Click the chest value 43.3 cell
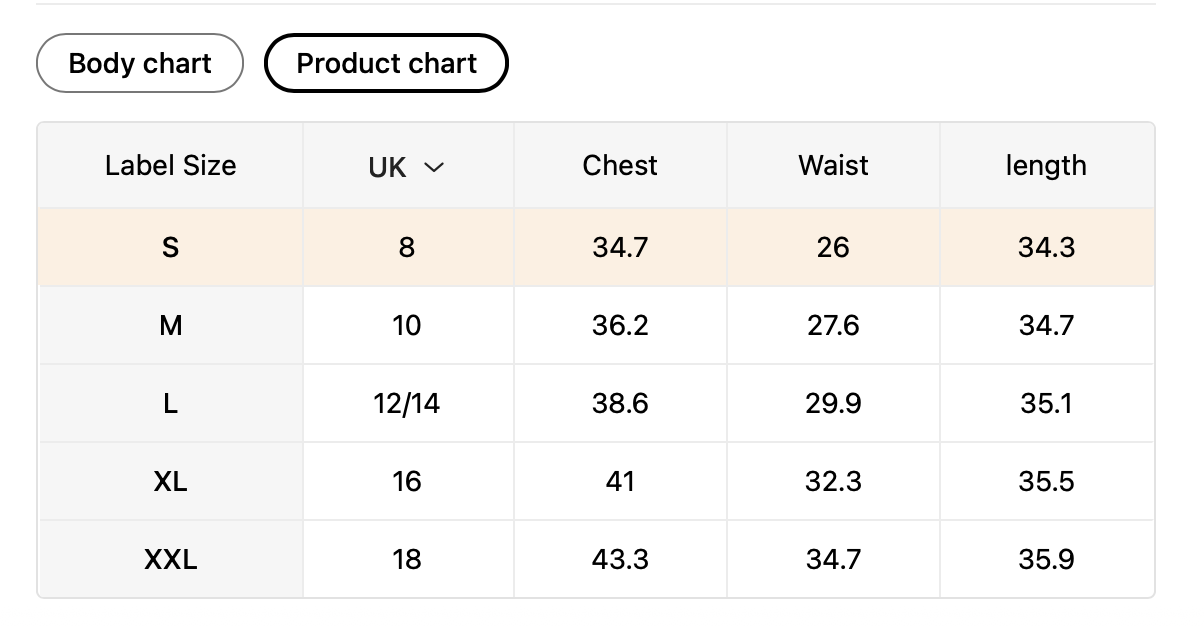The height and width of the screenshot is (626, 1204). (x=620, y=559)
